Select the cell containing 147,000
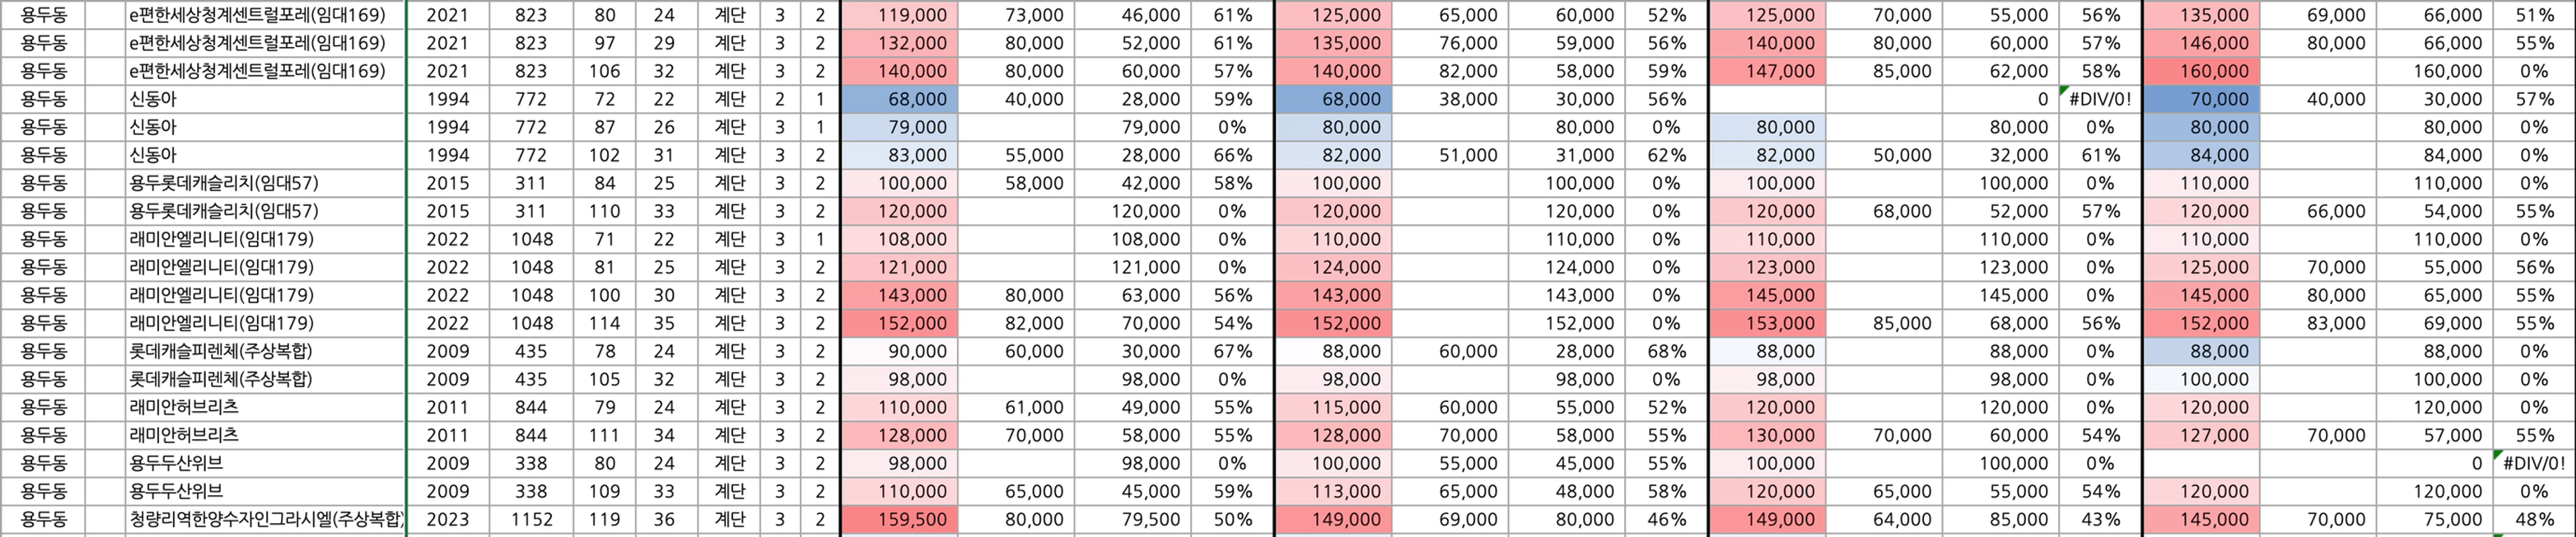This screenshot has height=537, width=2576. click(1768, 71)
